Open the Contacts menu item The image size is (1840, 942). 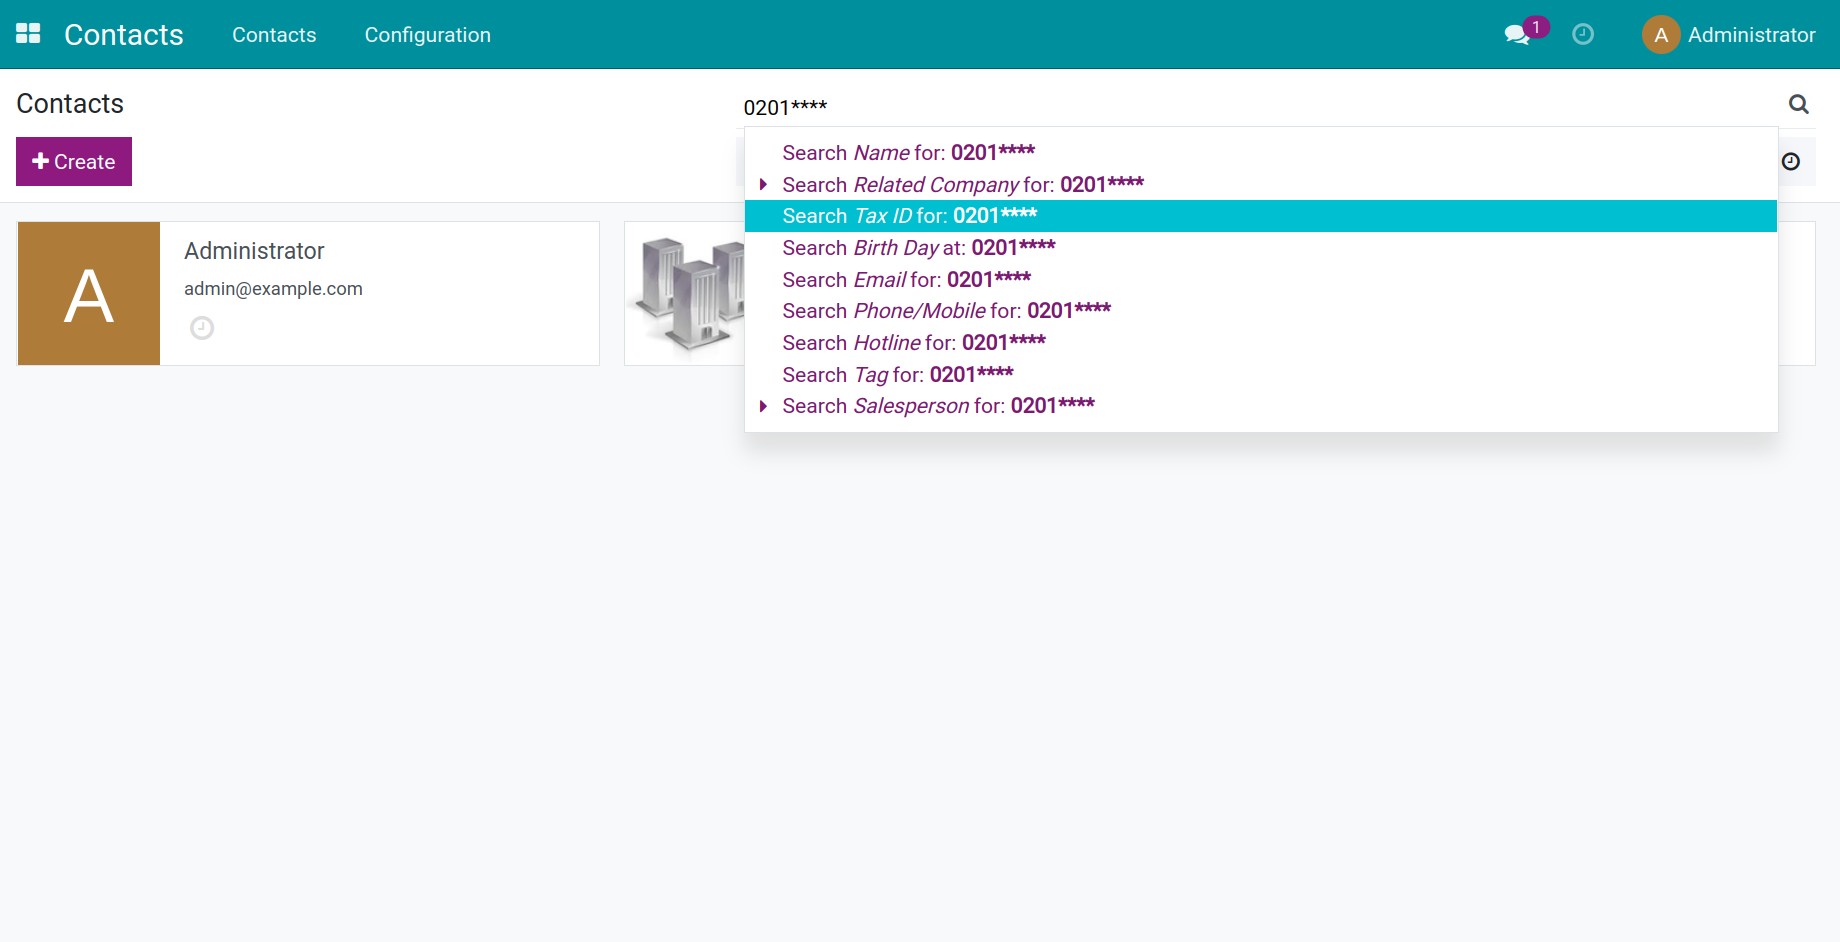(274, 35)
